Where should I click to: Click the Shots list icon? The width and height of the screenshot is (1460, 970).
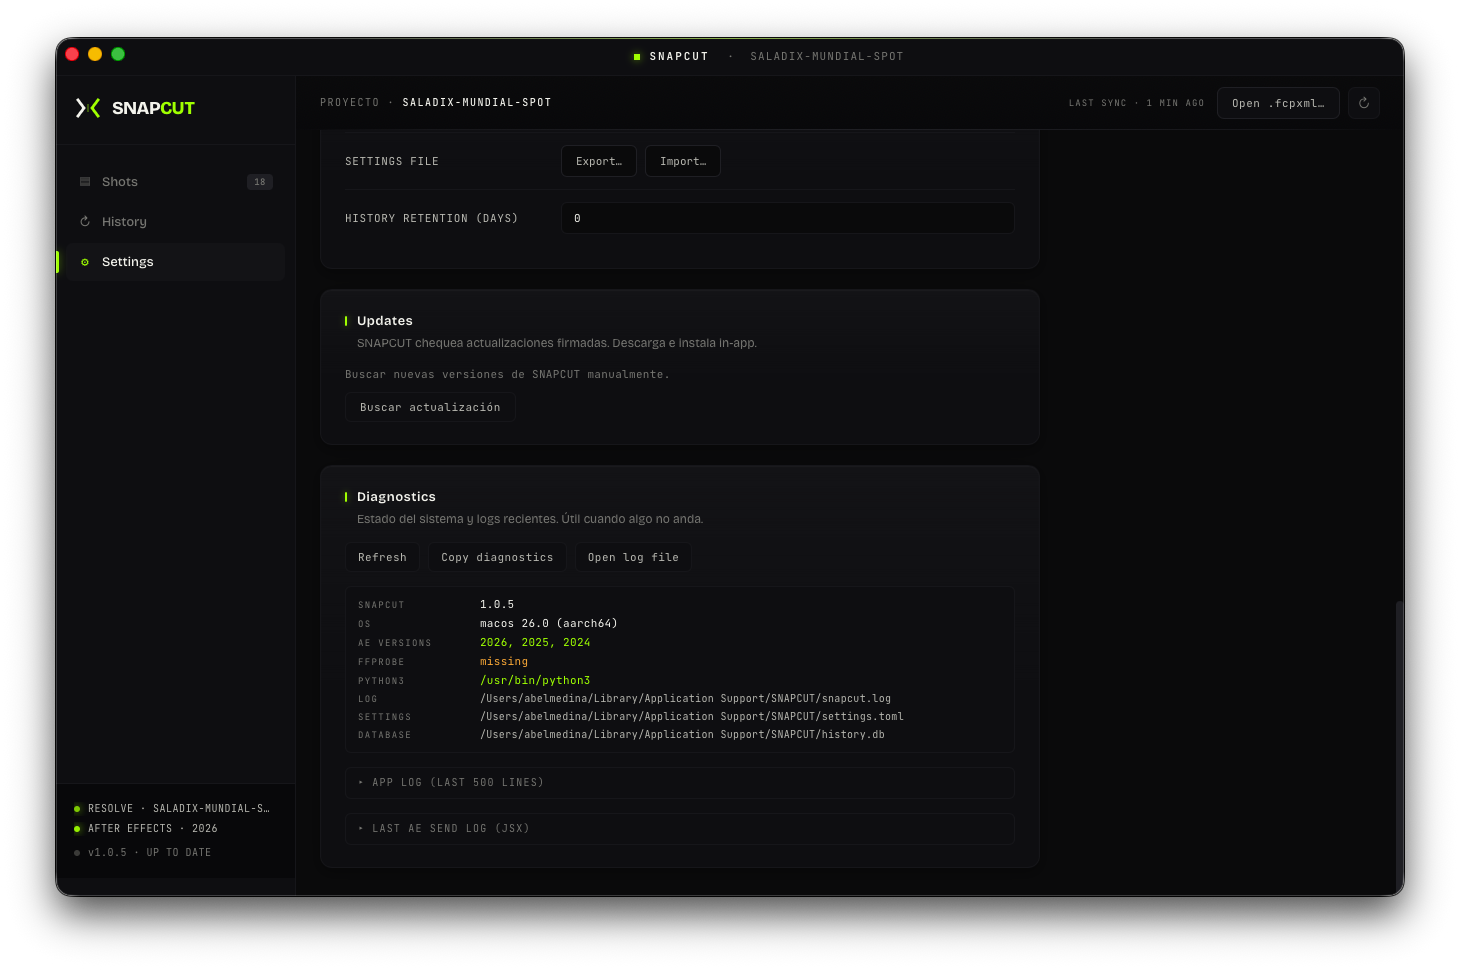85,182
